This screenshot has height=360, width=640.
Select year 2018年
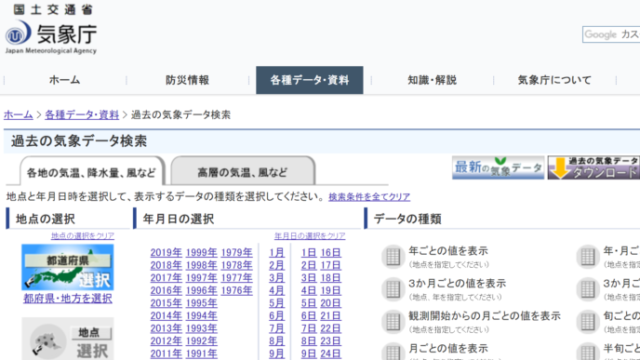coord(166,265)
